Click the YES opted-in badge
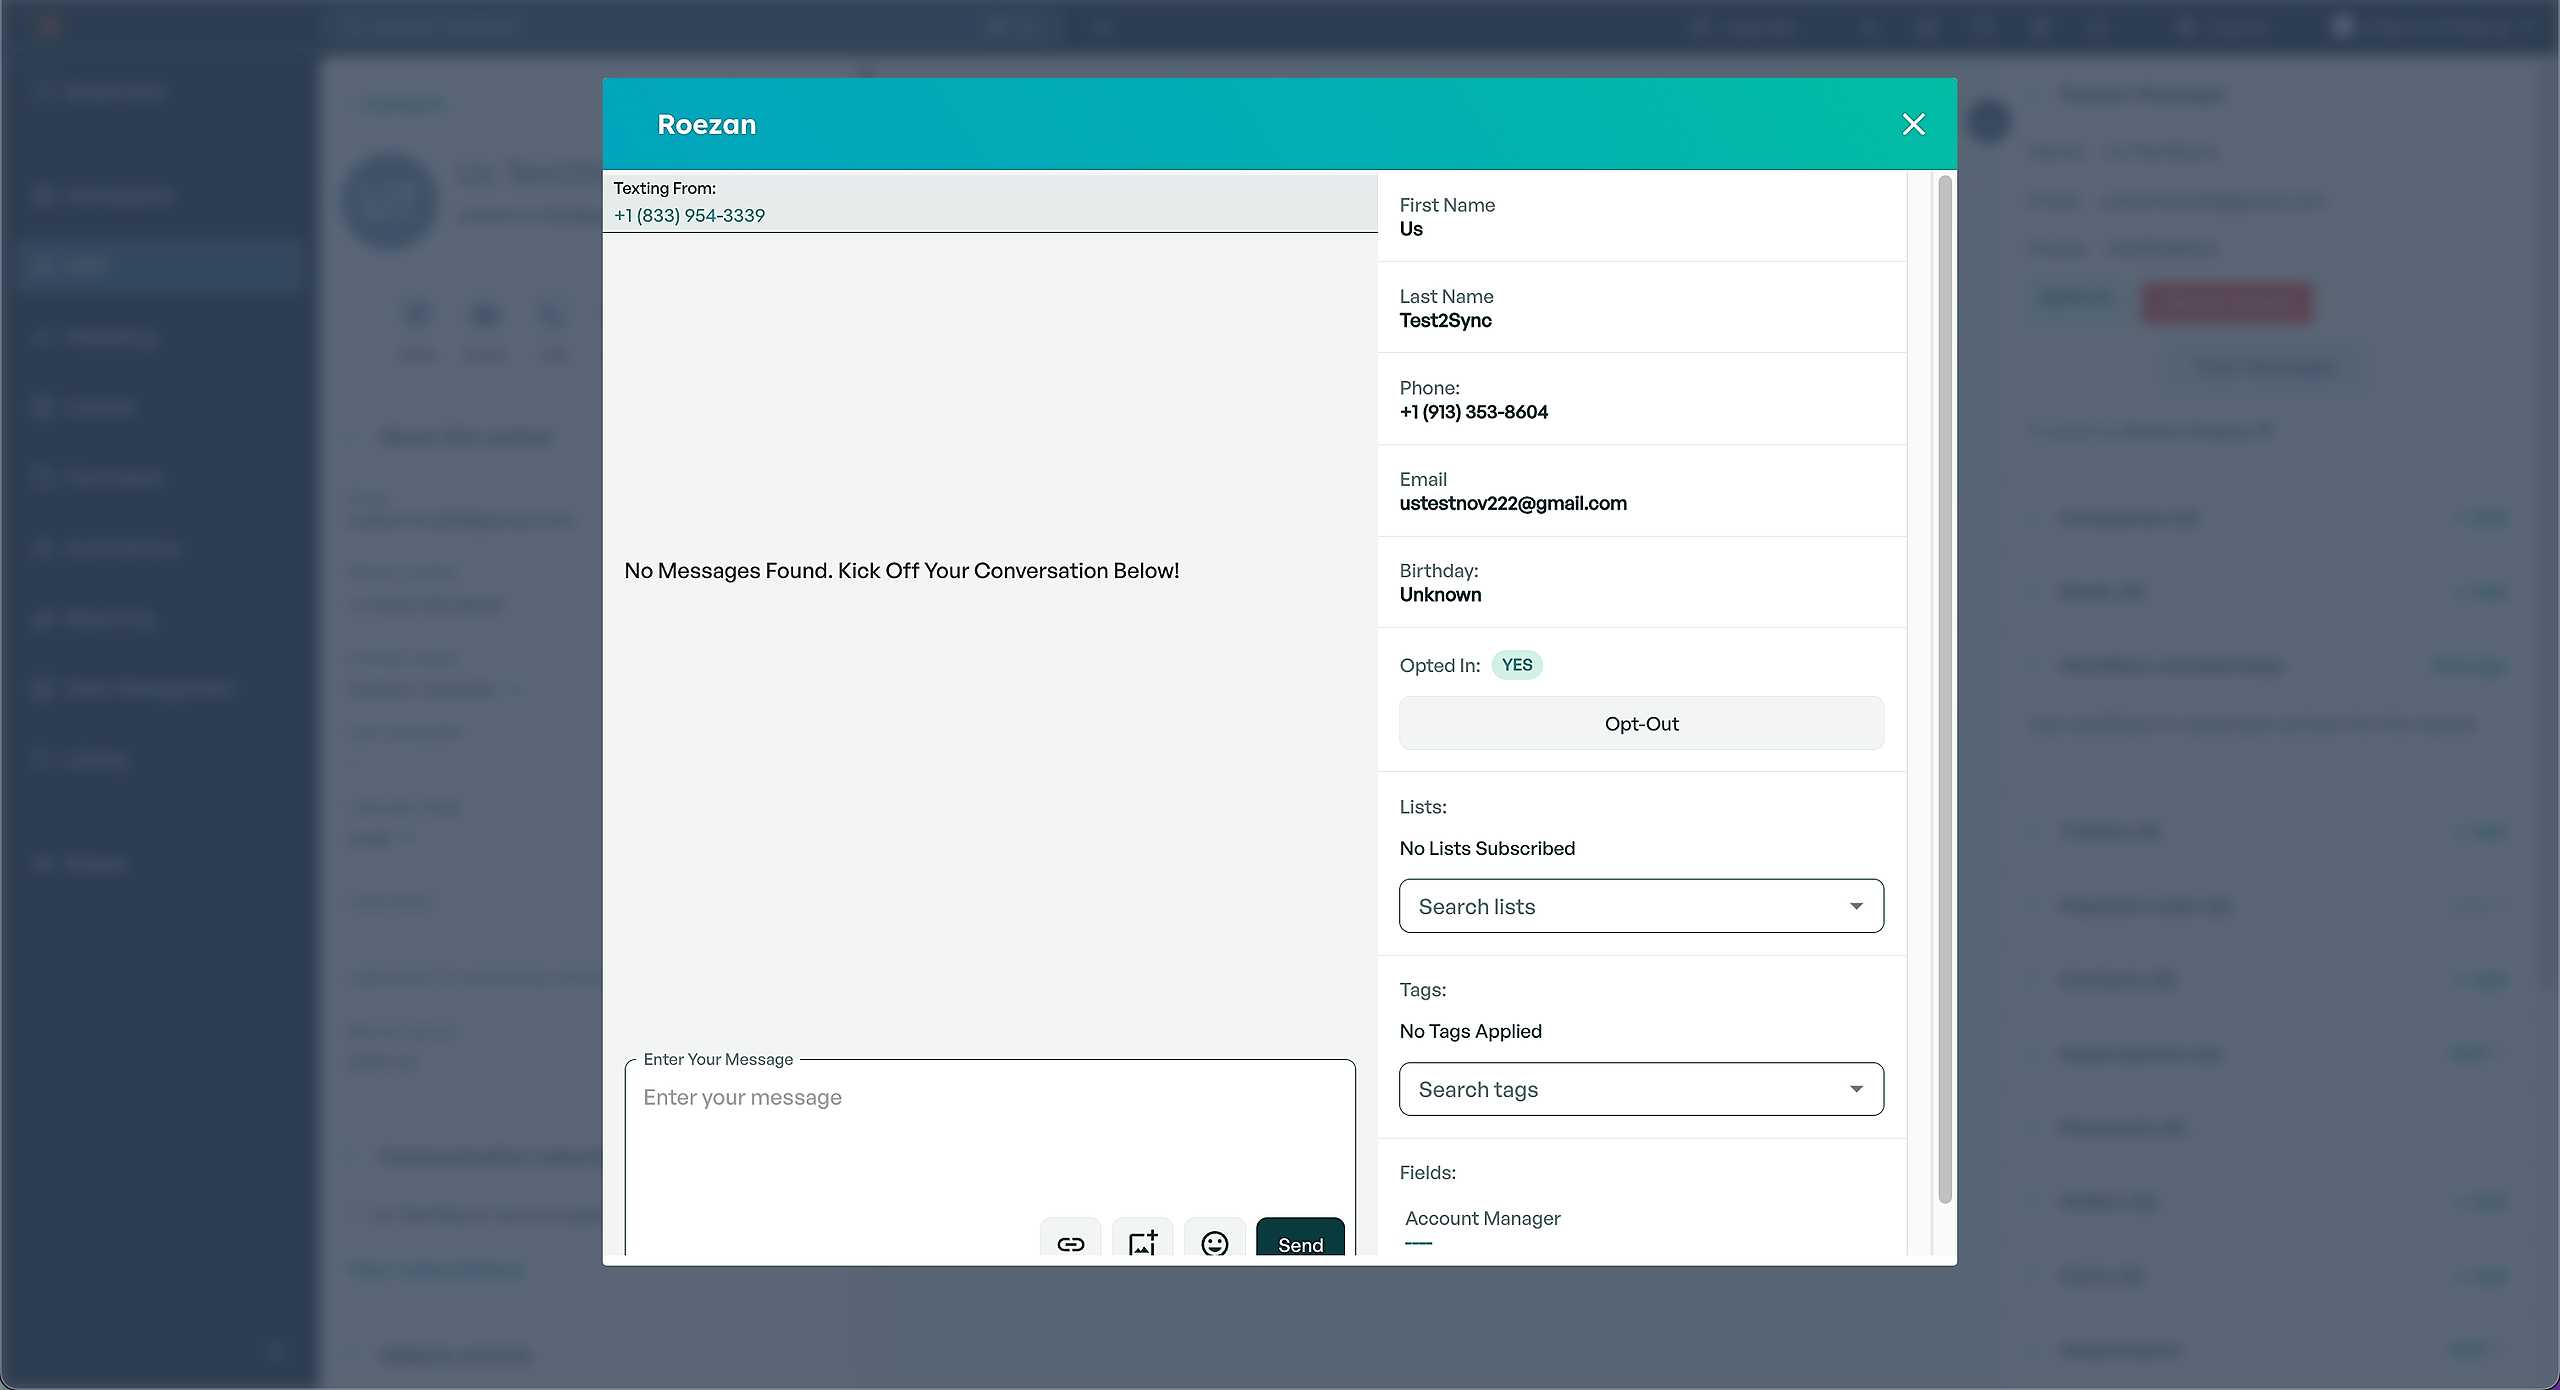 coord(1516,665)
